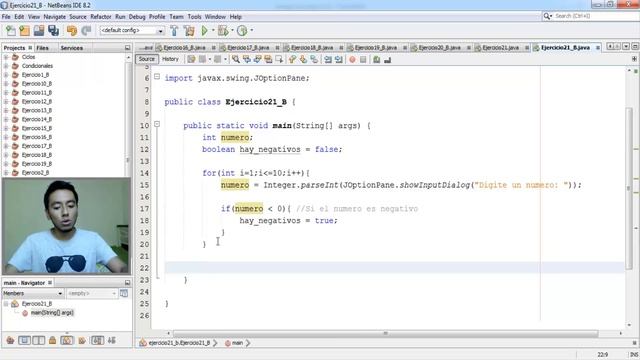Click the Build Project hammer icon
The width and height of the screenshot is (640, 360).
click(174, 31)
